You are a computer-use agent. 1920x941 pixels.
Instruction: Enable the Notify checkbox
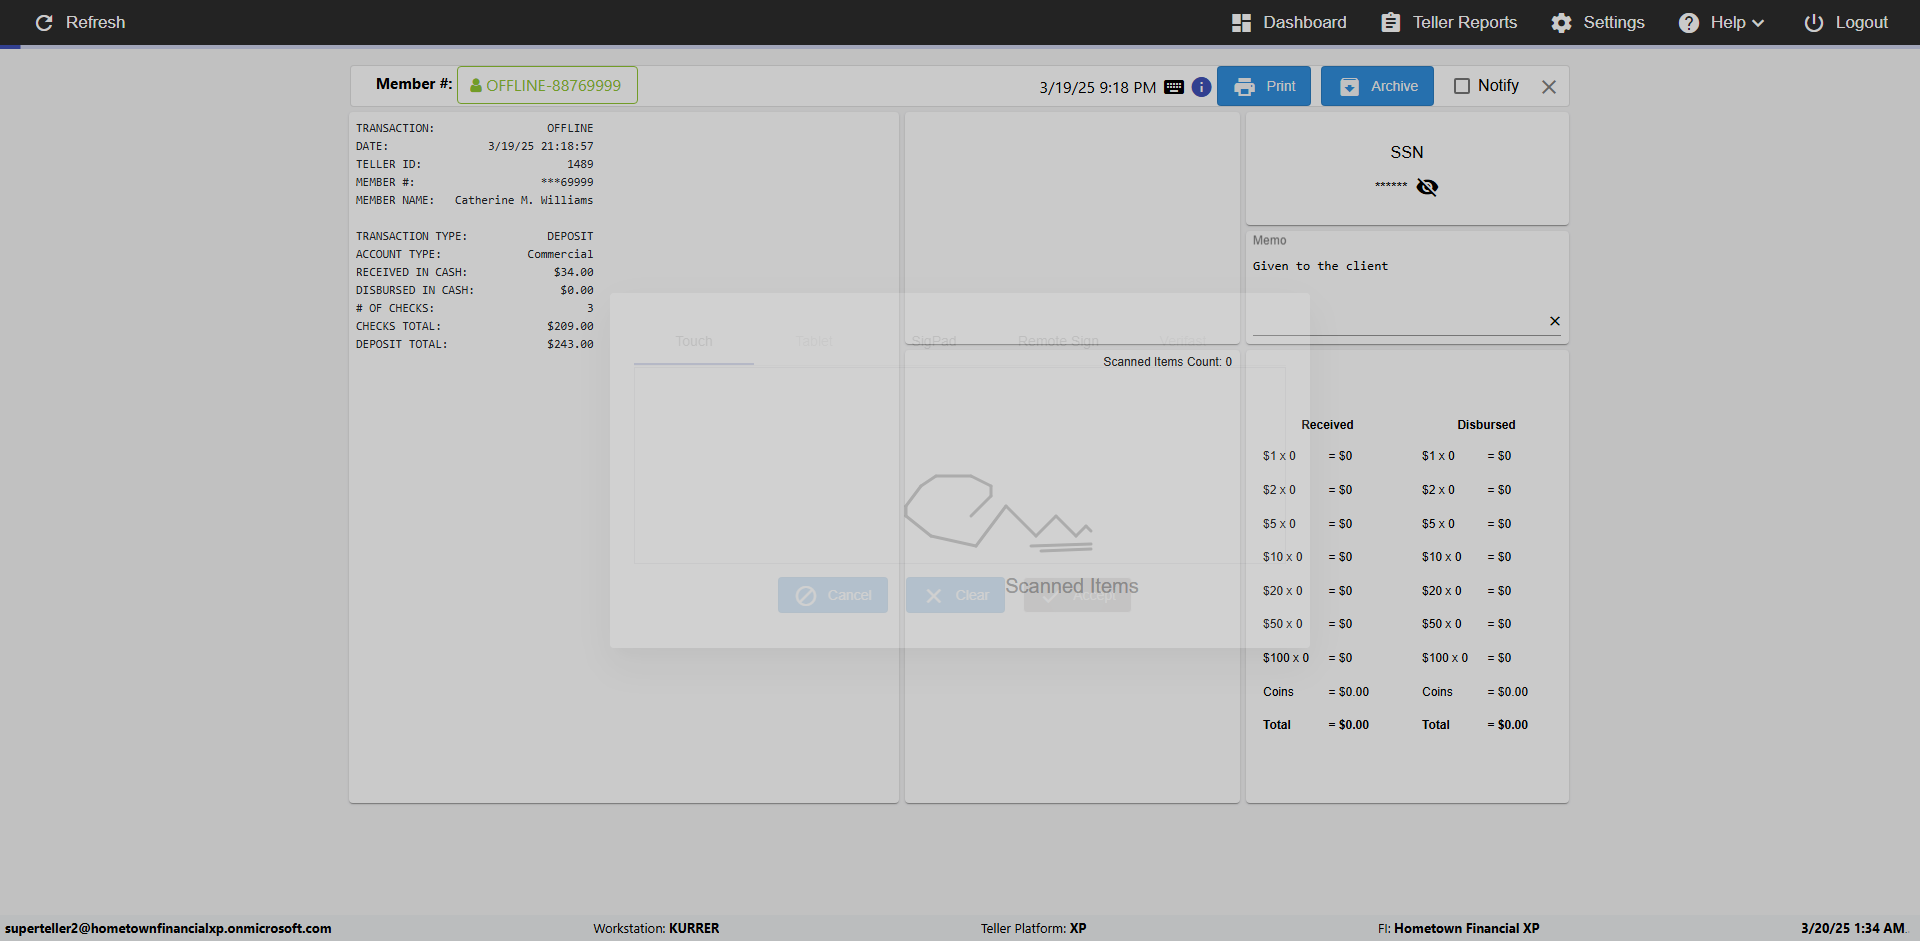tap(1462, 86)
